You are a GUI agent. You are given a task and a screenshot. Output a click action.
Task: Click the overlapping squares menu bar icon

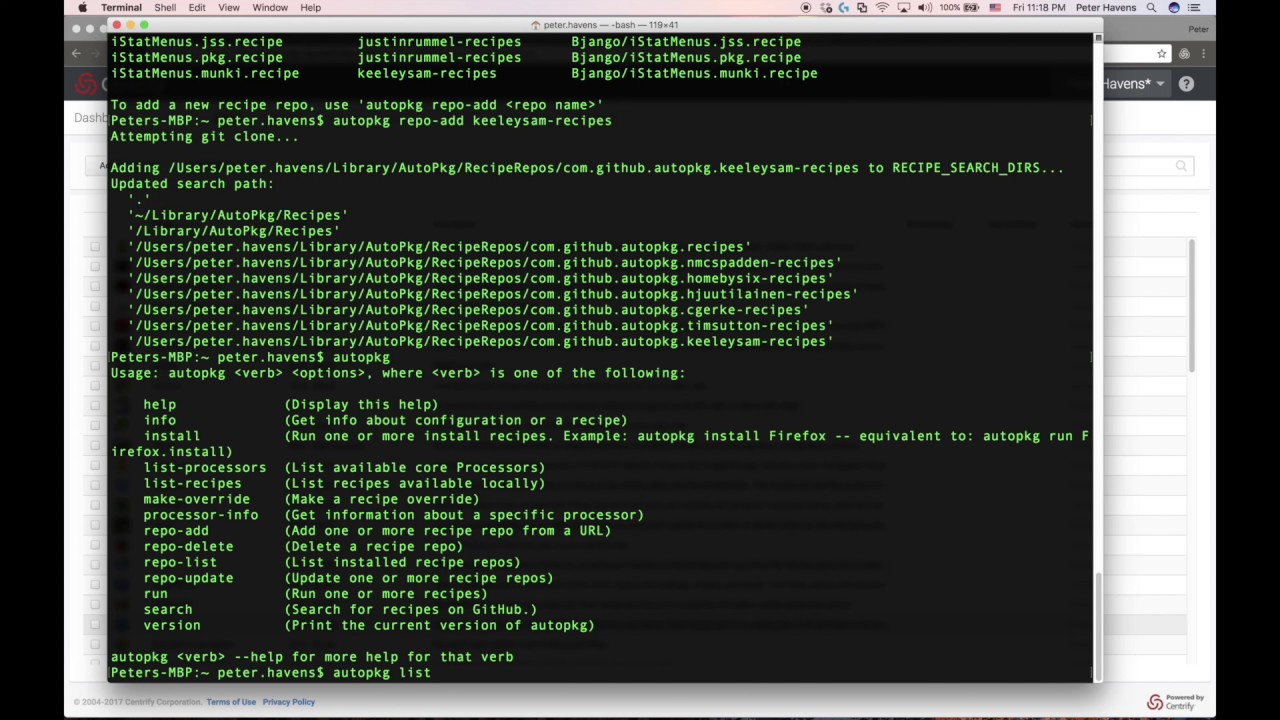[x=862, y=7]
